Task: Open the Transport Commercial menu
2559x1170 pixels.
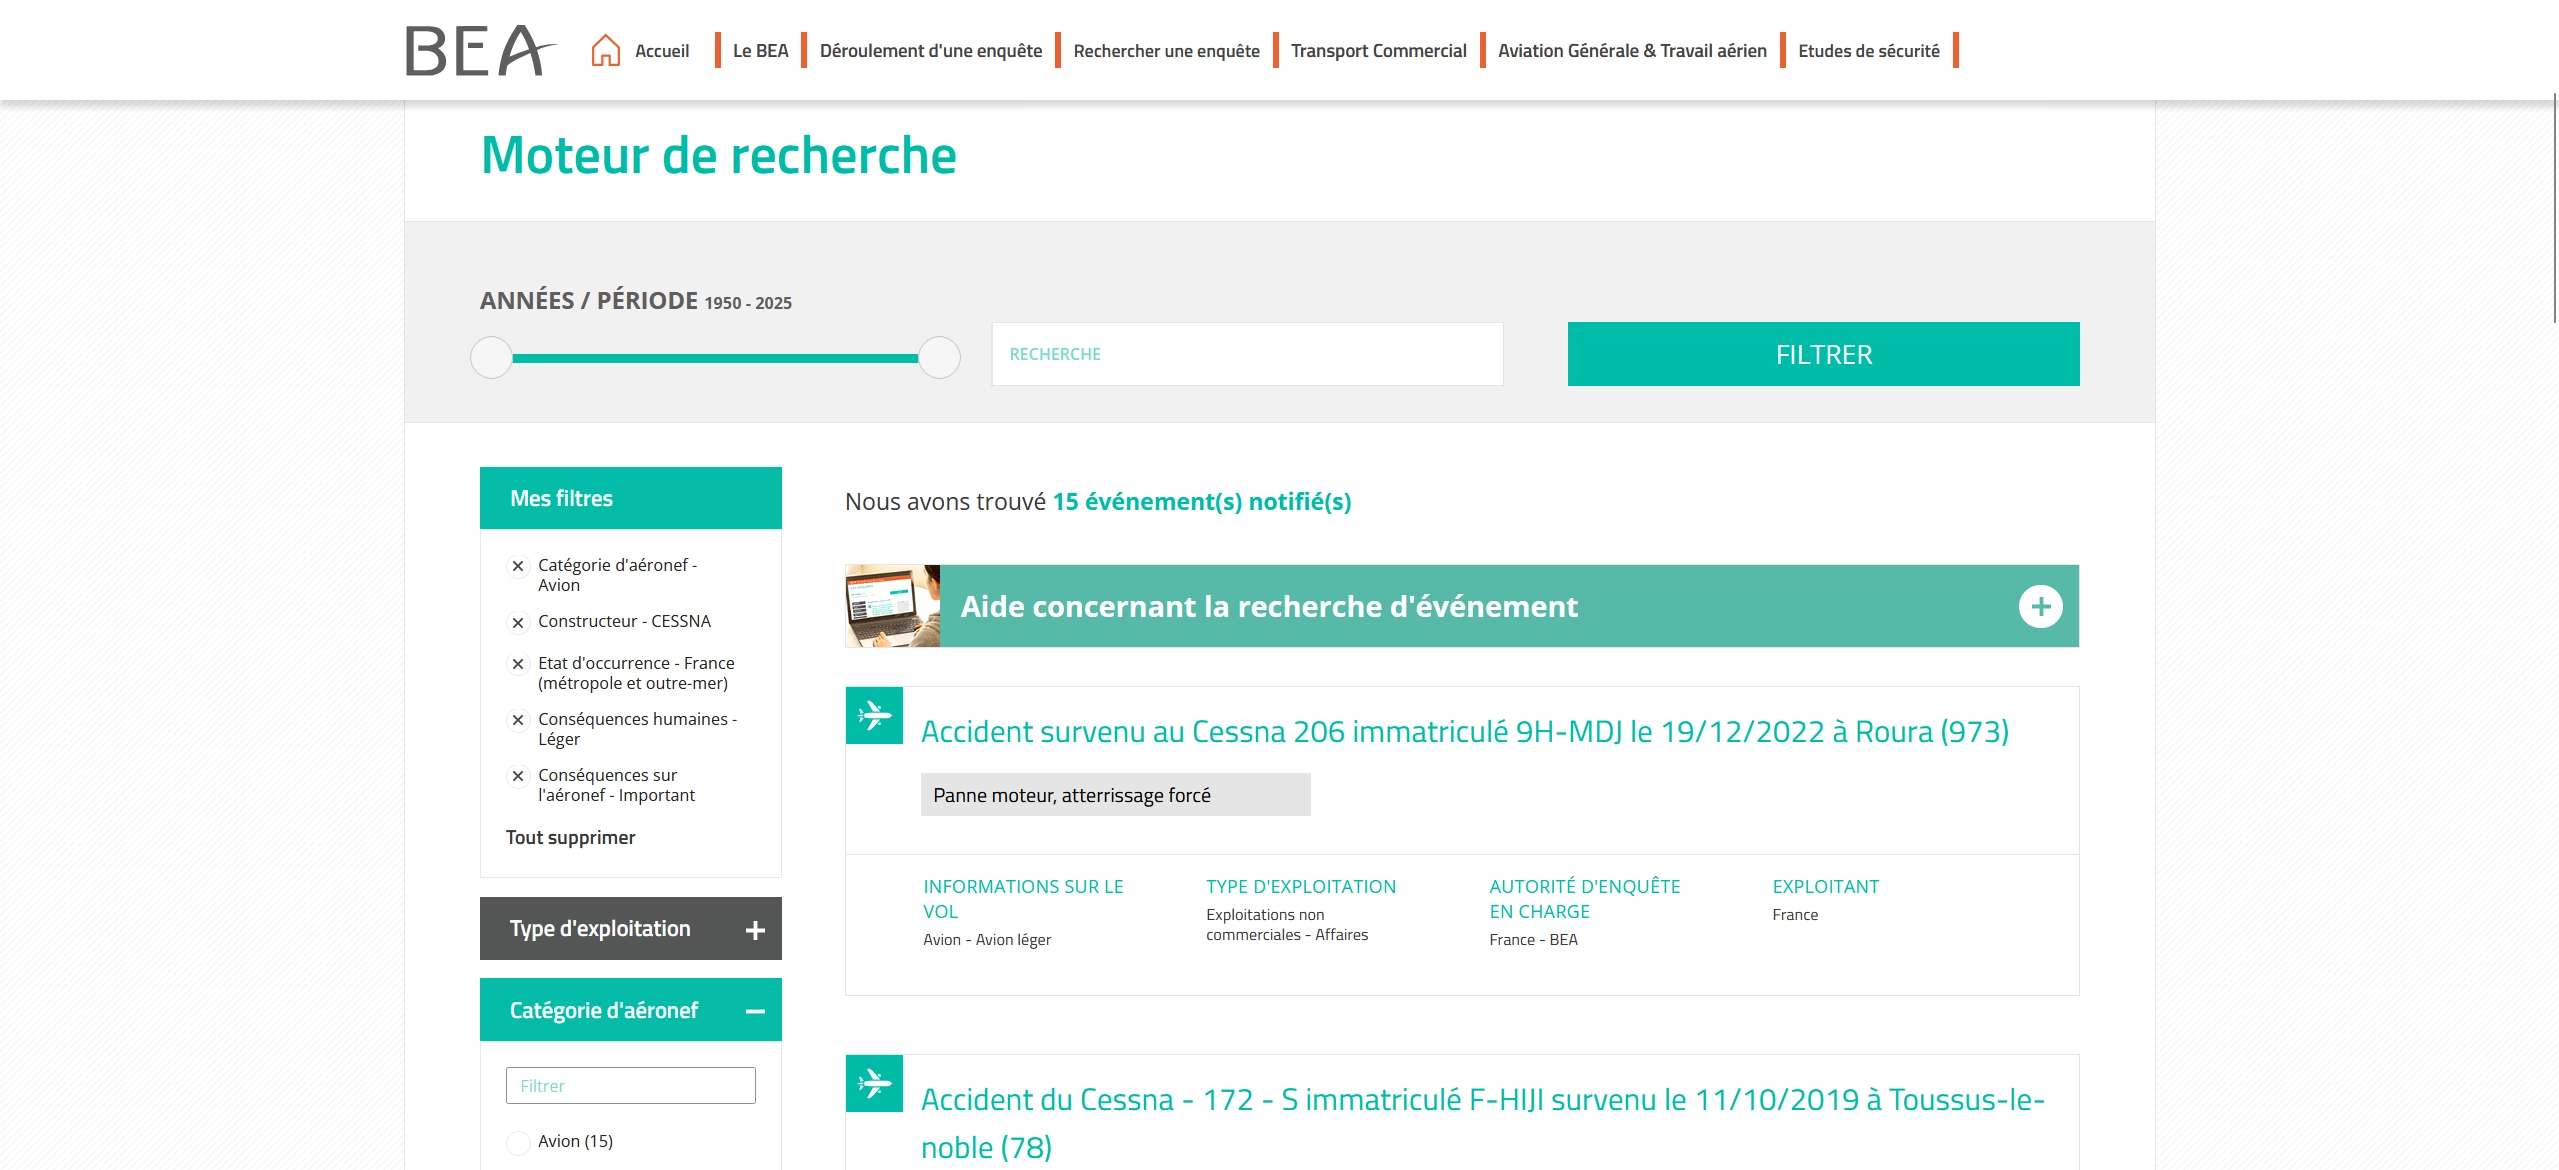Action: (1378, 50)
